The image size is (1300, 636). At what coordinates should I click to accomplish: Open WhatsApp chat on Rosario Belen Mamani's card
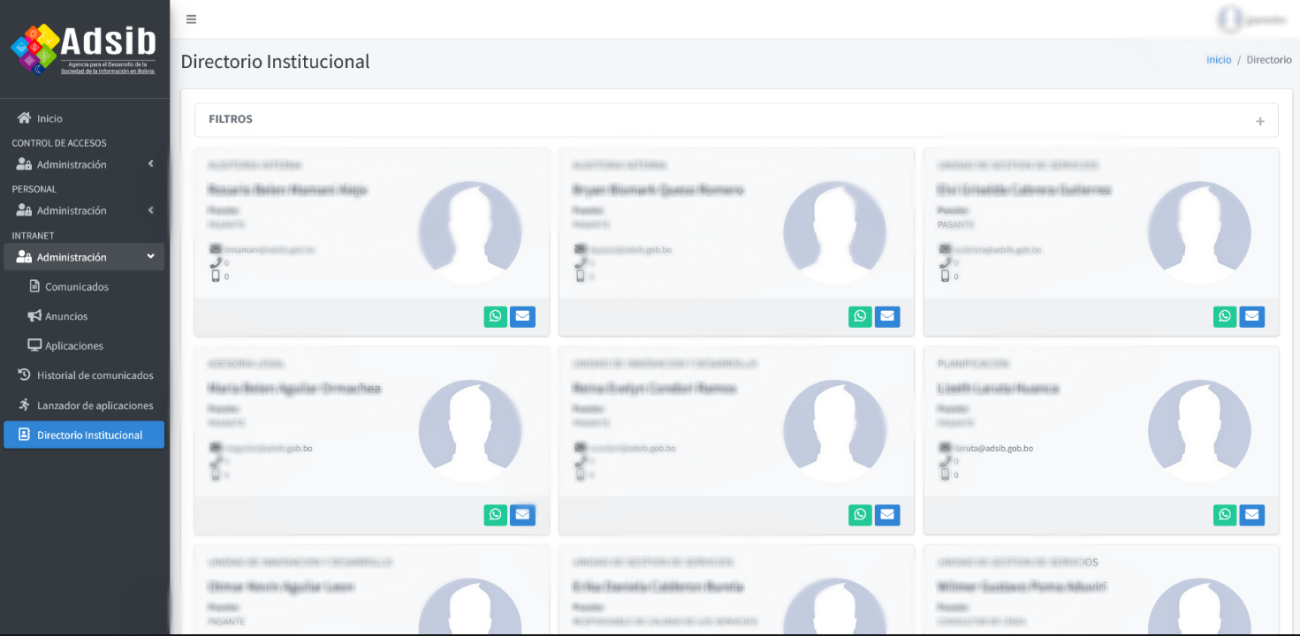click(x=495, y=317)
